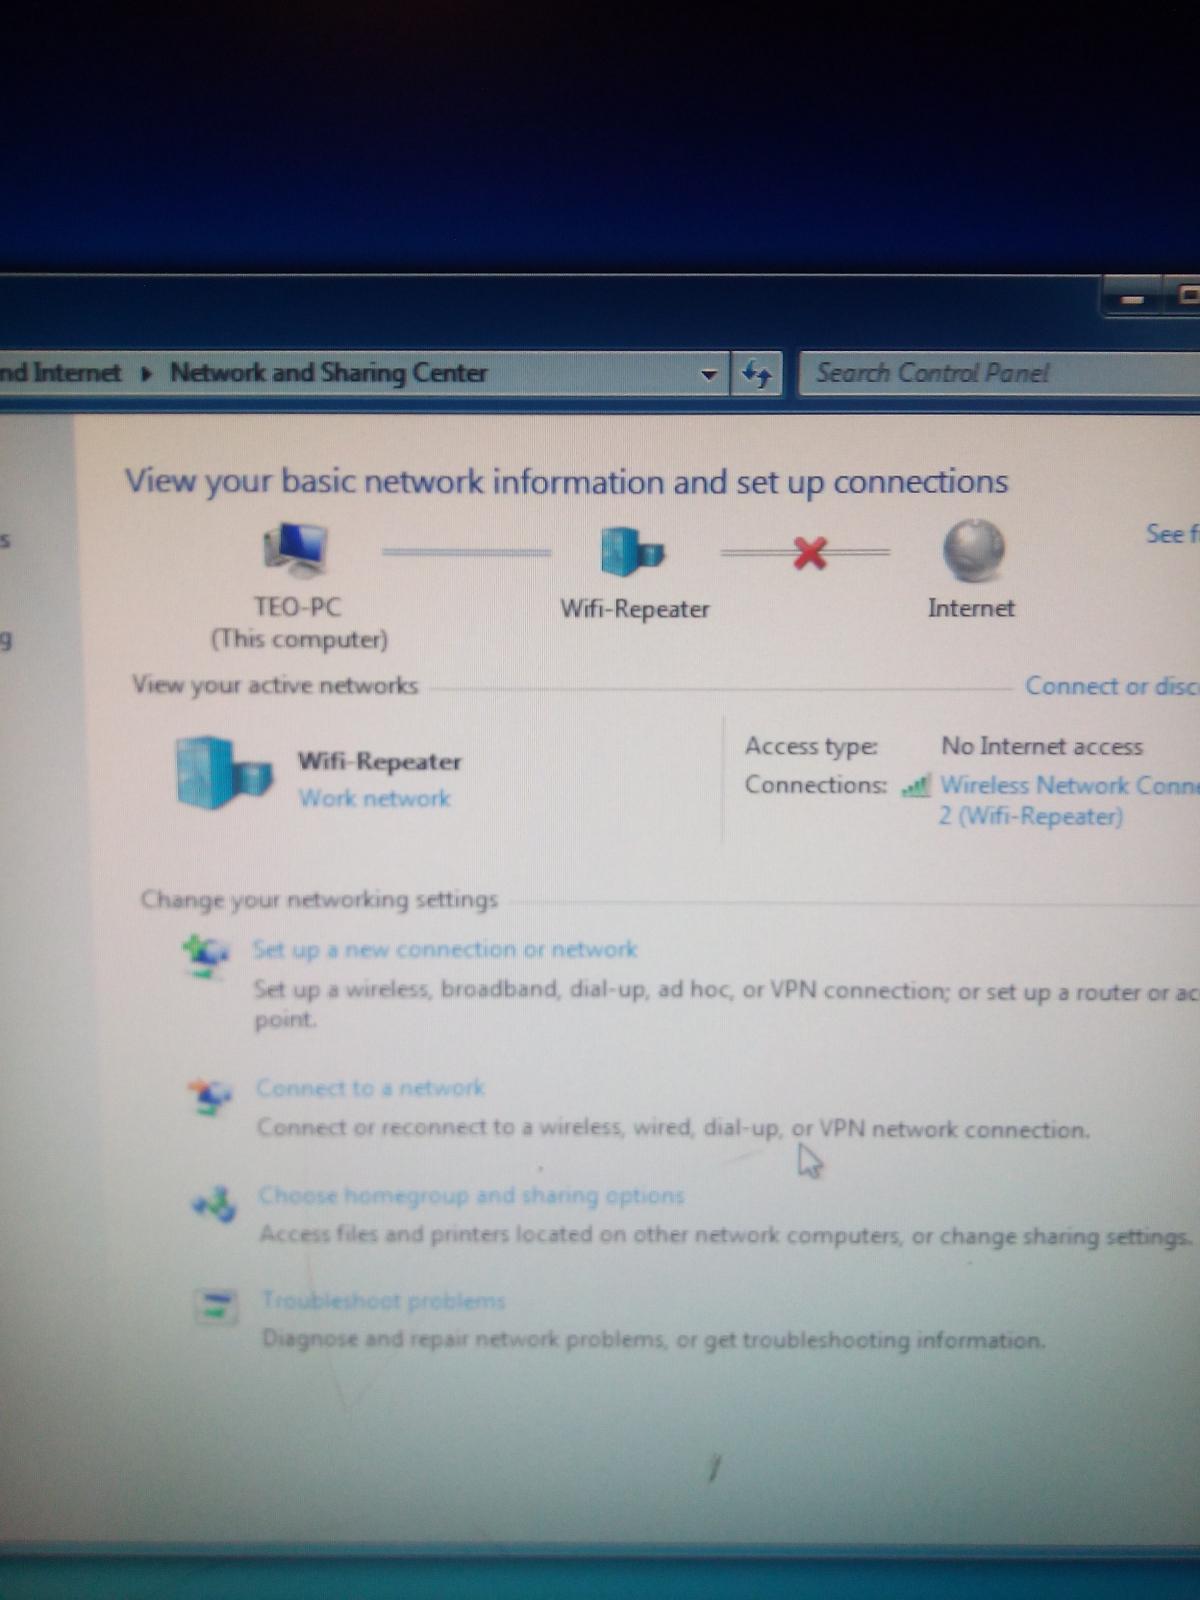1200x1600 pixels.
Task: Click the Internet globe icon
Action: click(x=973, y=551)
